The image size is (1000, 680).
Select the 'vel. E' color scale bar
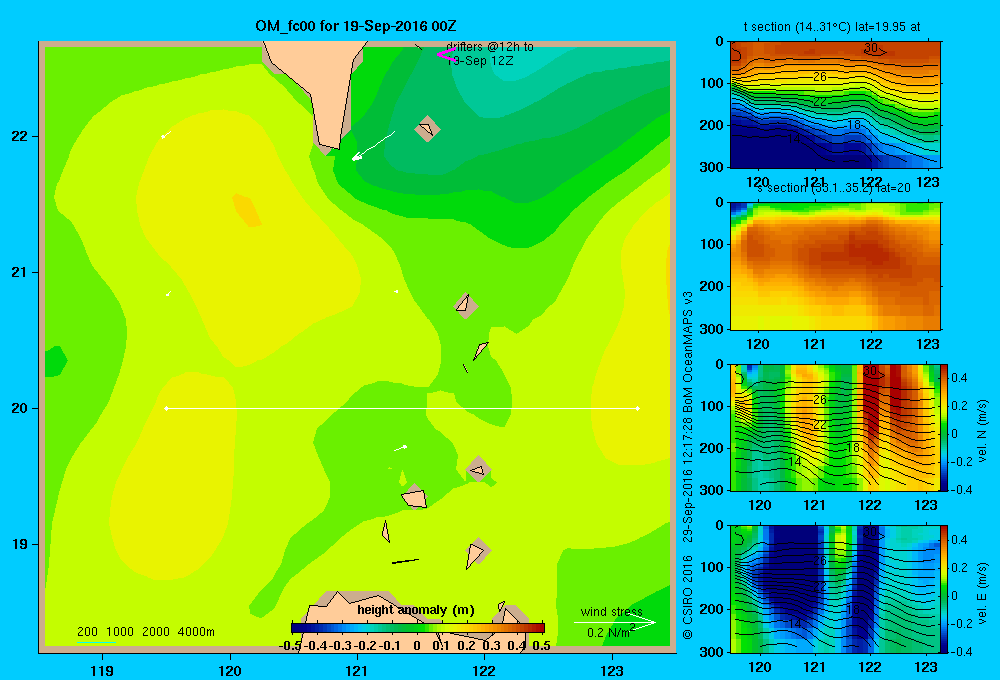tap(945, 589)
